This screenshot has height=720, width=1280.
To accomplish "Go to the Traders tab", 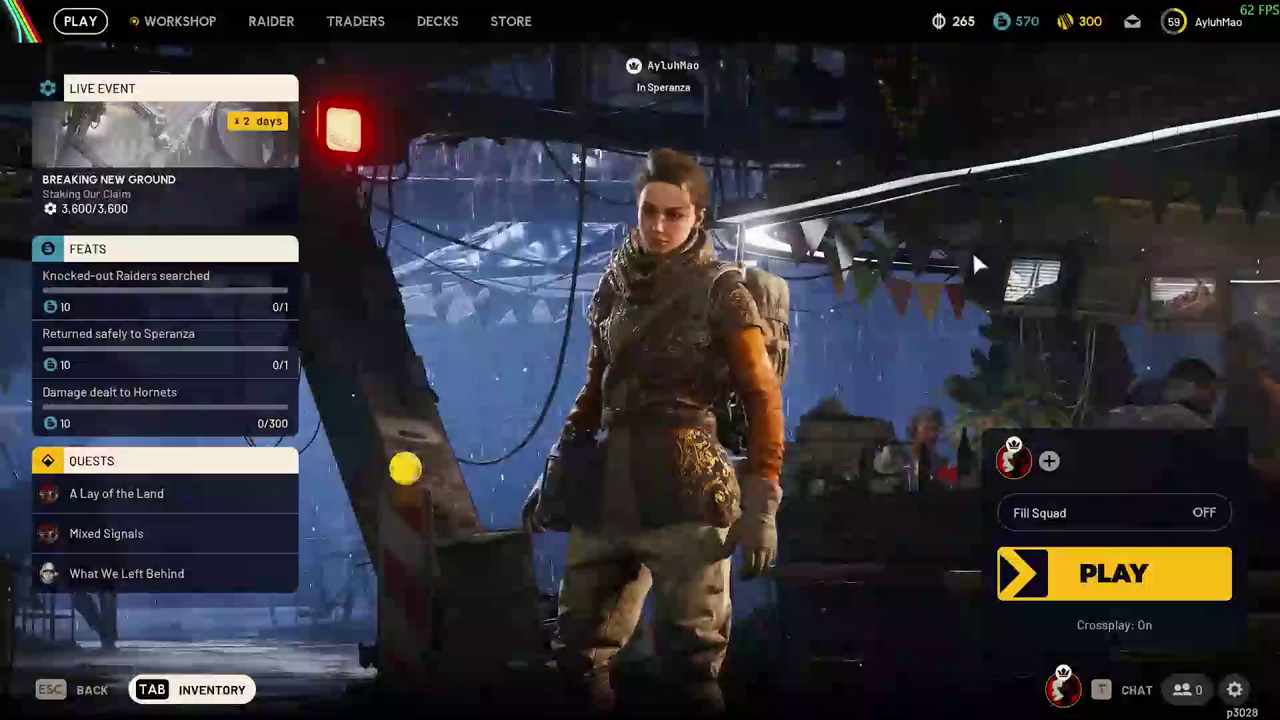I will (x=355, y=21).
